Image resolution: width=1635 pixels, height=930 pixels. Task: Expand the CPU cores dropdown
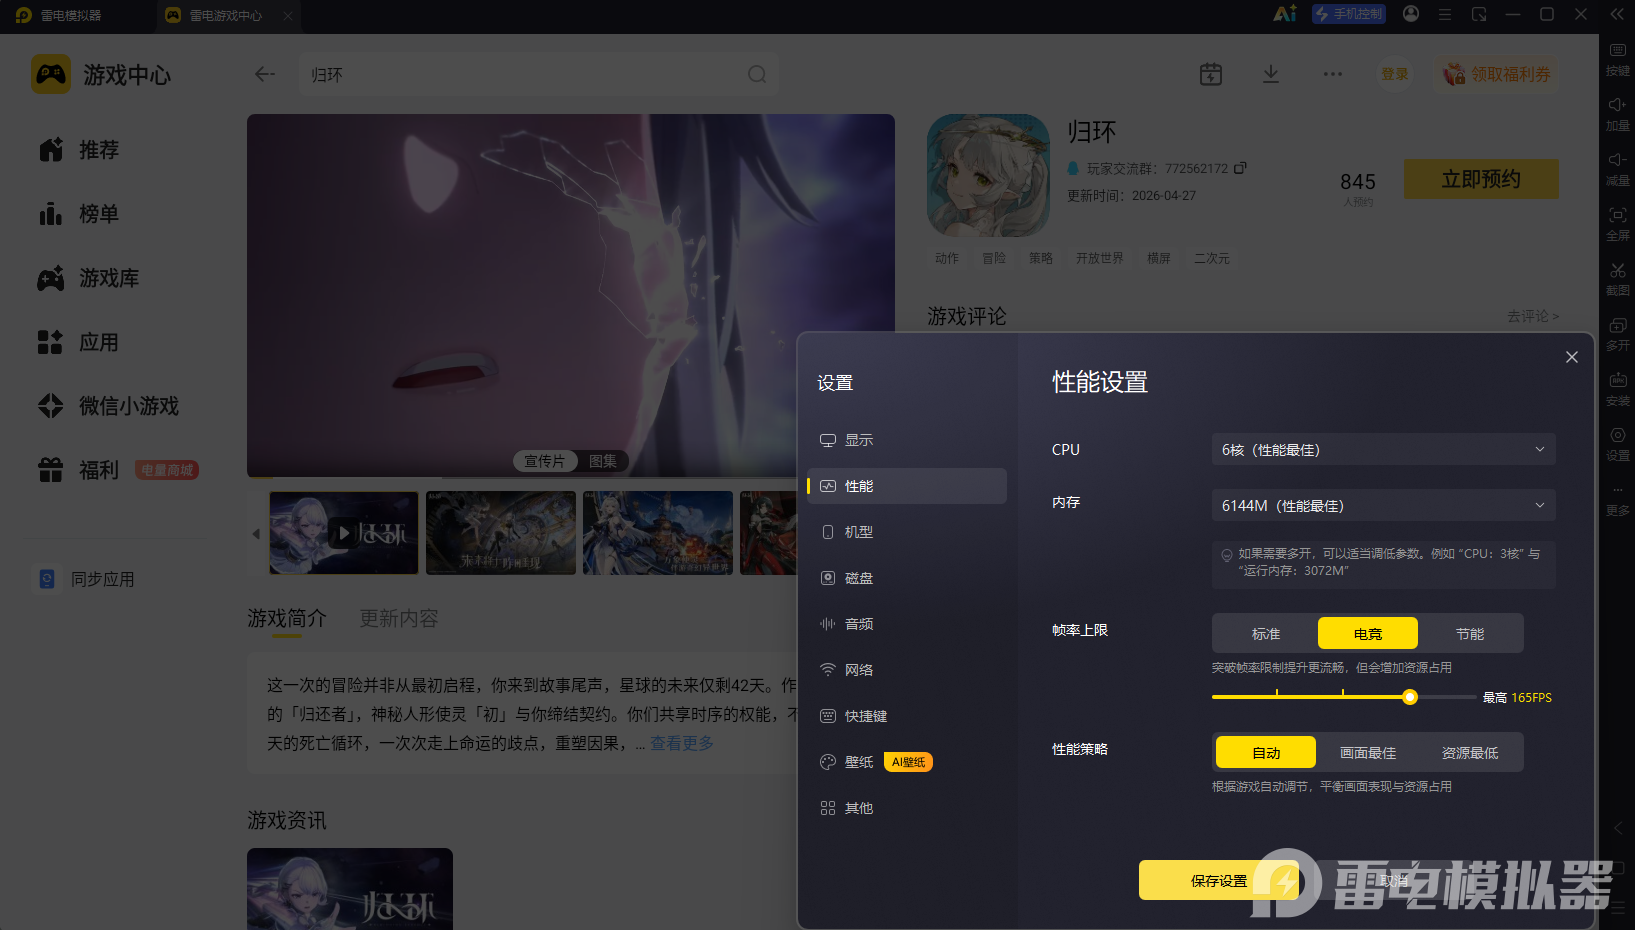(1384, 450)
